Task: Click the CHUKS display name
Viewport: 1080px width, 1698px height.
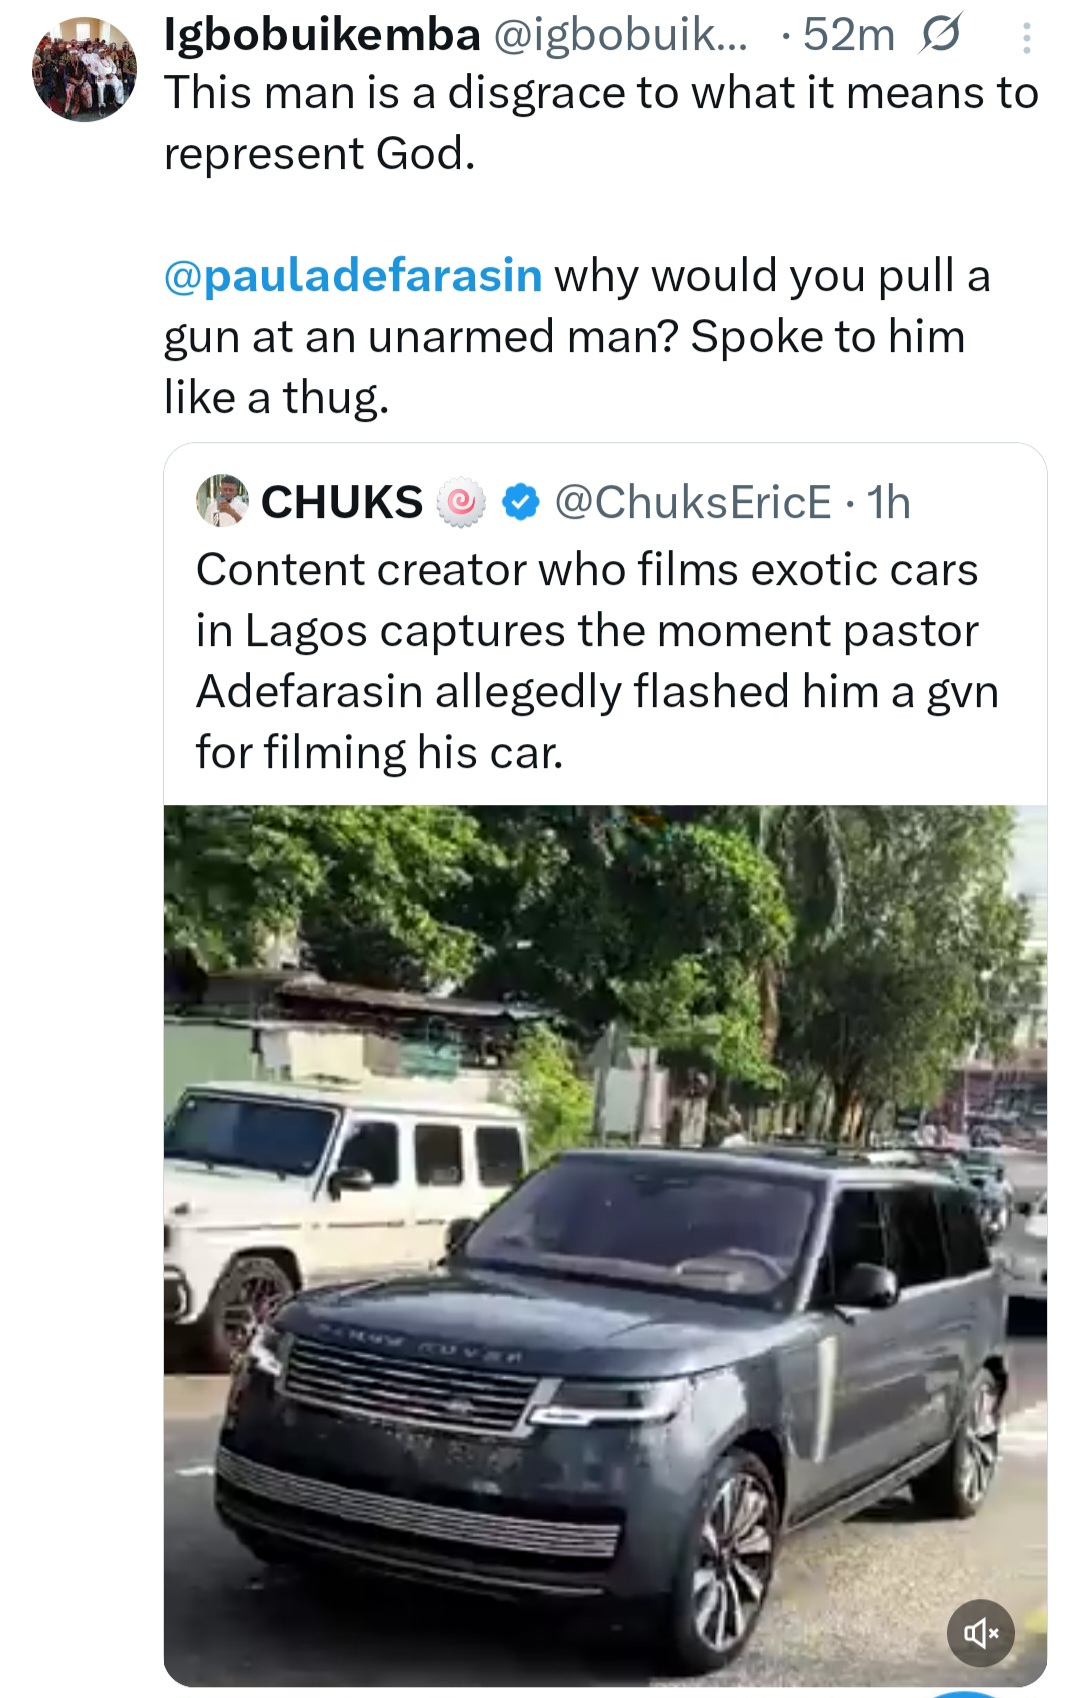Action: [342, 502]
